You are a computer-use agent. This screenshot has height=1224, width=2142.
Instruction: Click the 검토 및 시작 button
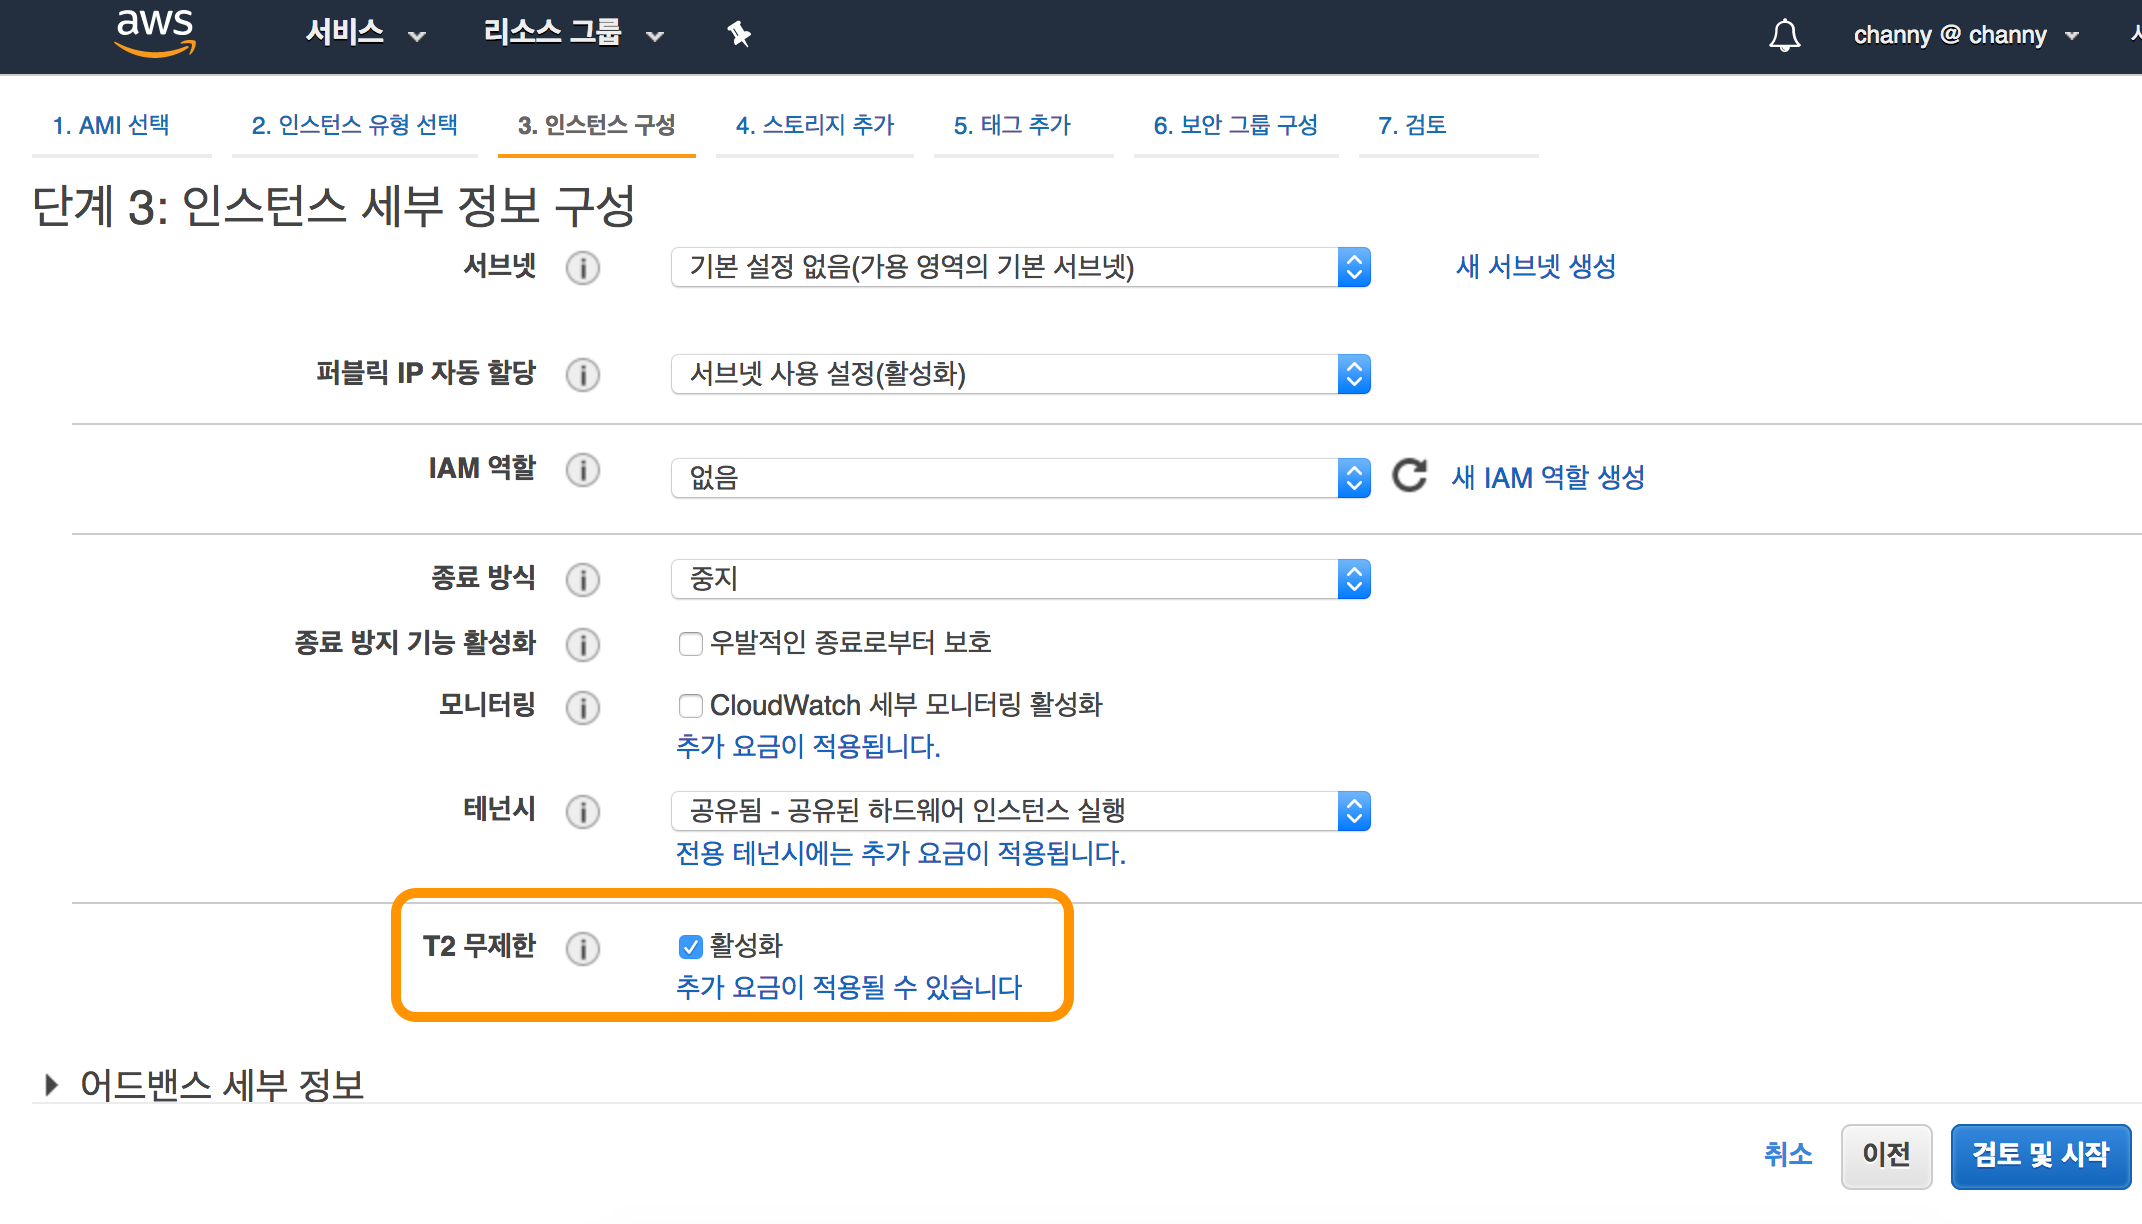pyautogui.click(x=2040, y=1155)
